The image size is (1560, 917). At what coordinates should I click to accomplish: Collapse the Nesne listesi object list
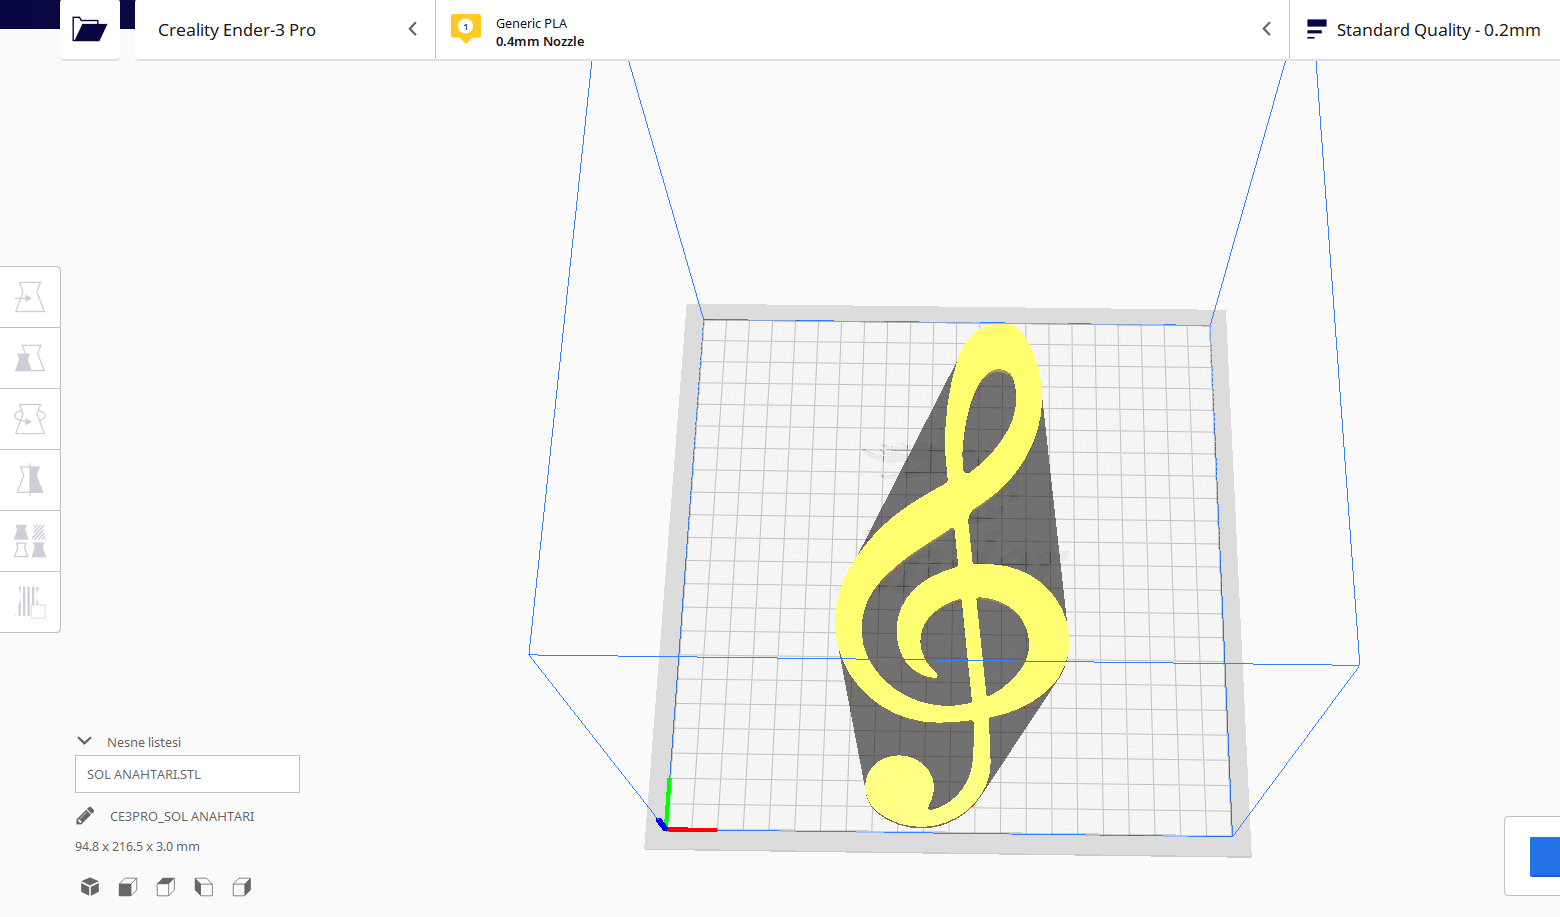85,741
